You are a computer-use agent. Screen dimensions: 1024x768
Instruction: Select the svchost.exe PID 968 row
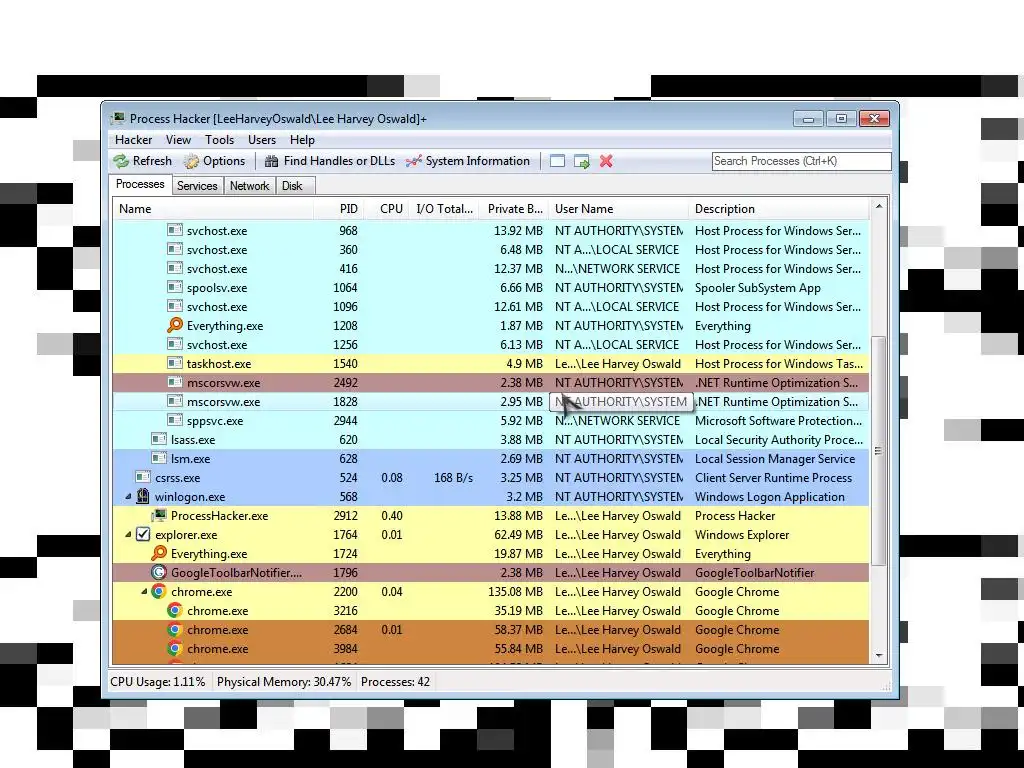[x=491, y=231]
